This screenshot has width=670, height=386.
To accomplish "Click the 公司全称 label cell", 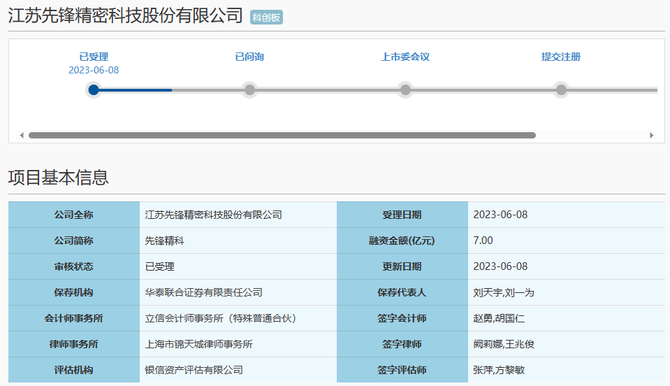I will 74,215.
